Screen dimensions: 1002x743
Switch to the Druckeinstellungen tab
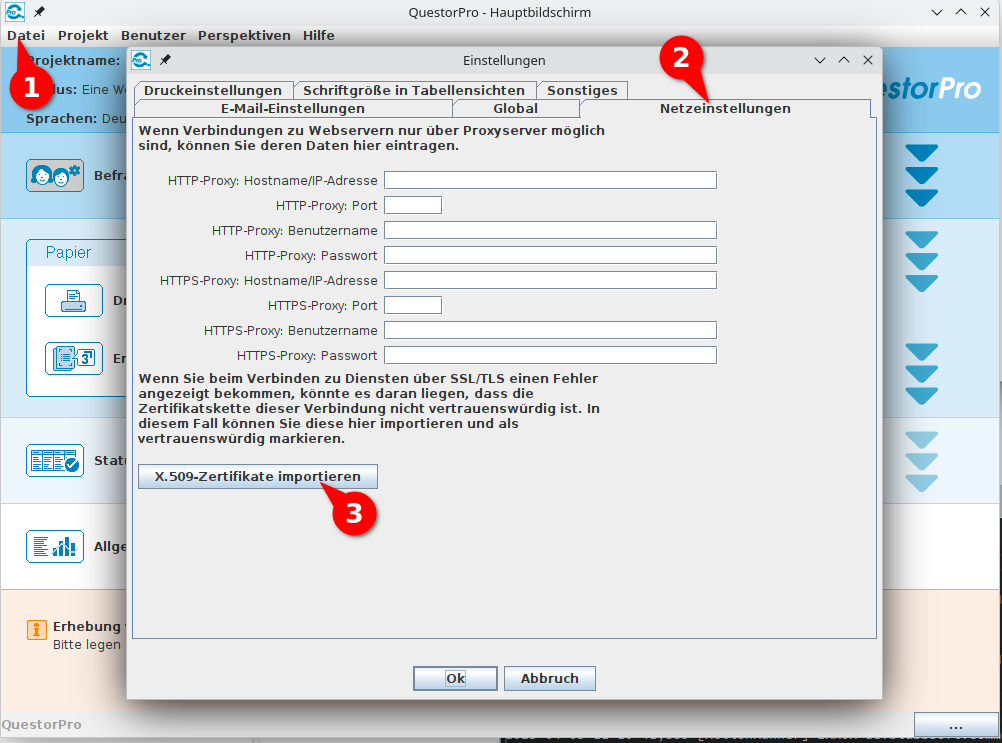point(212,90)
